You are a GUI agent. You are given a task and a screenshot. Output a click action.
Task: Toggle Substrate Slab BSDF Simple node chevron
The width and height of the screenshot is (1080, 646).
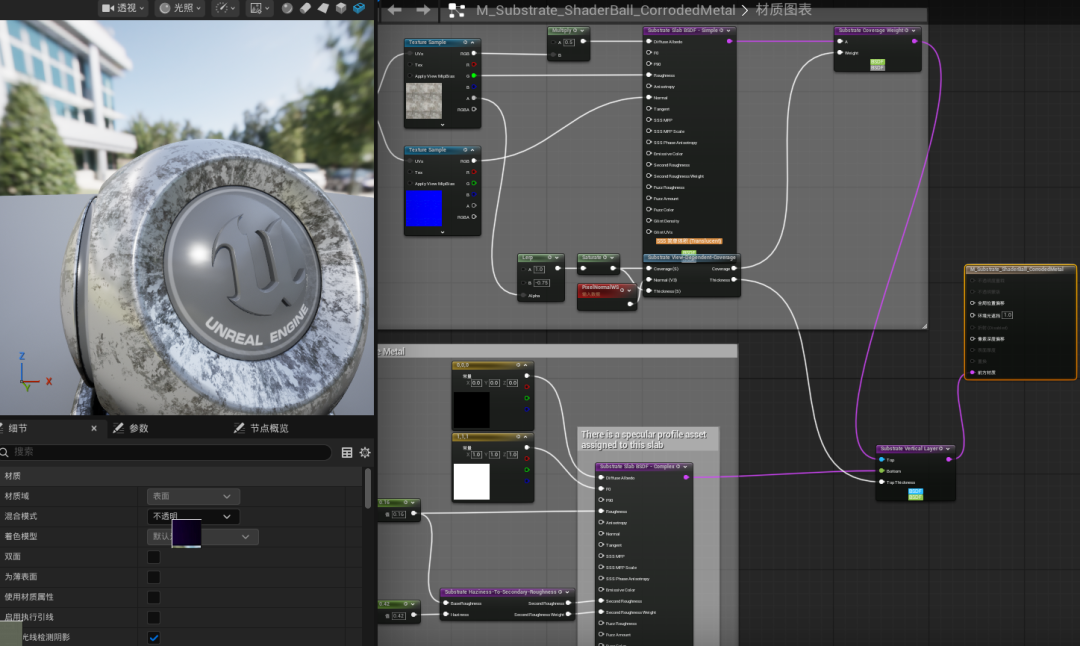click(x=728, y=30)
